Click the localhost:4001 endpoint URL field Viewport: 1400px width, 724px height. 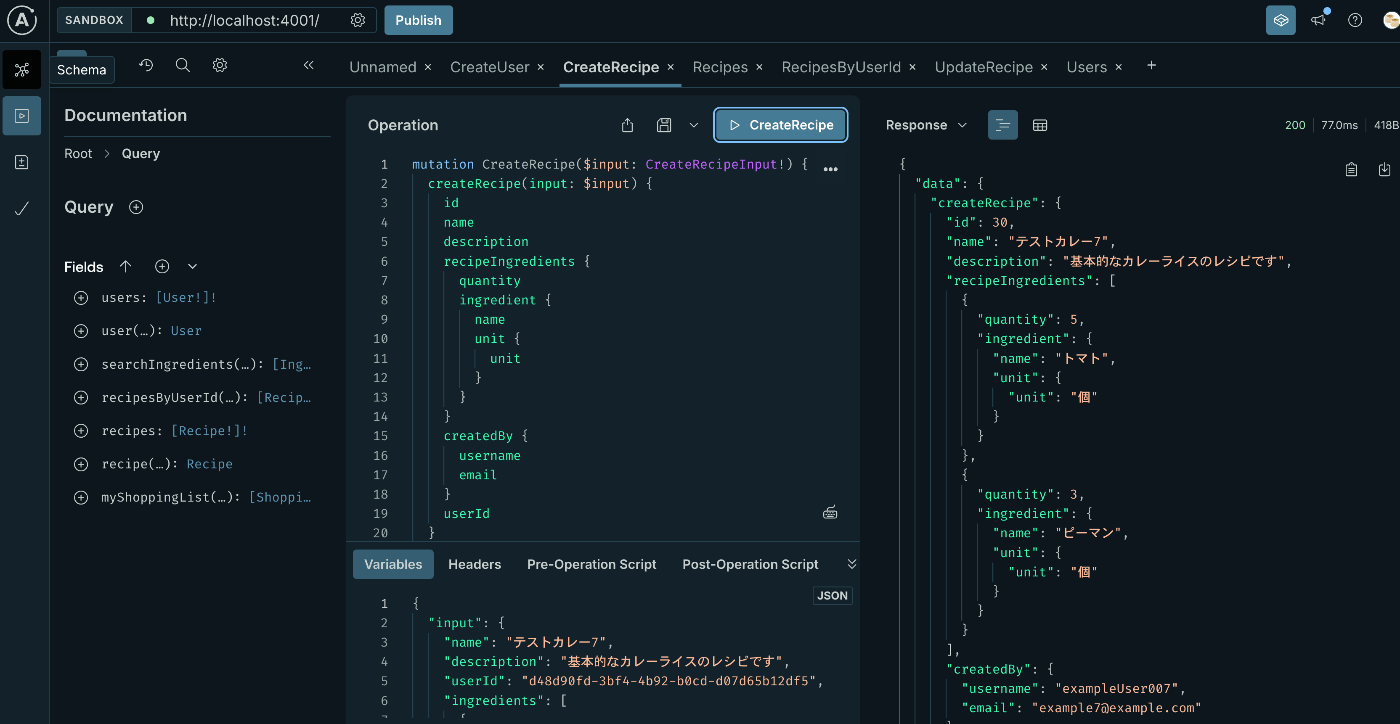coord(244,20)
